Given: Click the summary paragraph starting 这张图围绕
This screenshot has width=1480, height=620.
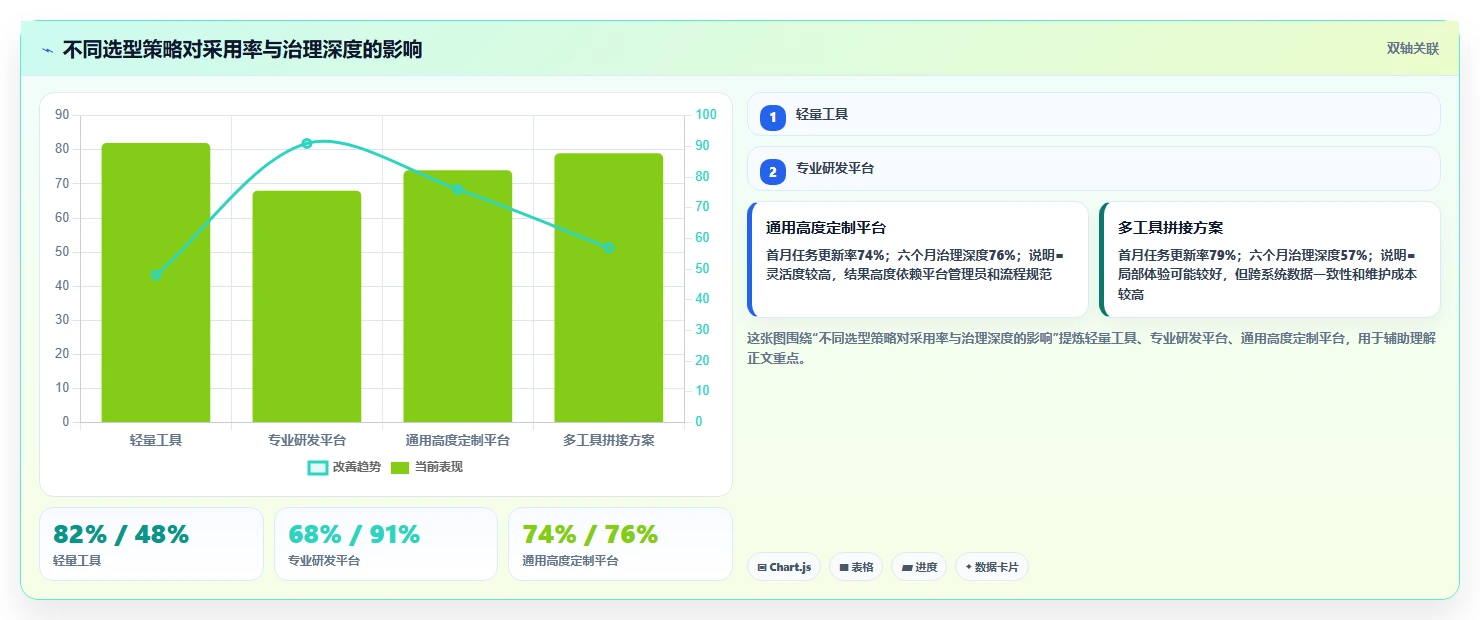Looking at the screenshot, I should [x=1092, y=348].
